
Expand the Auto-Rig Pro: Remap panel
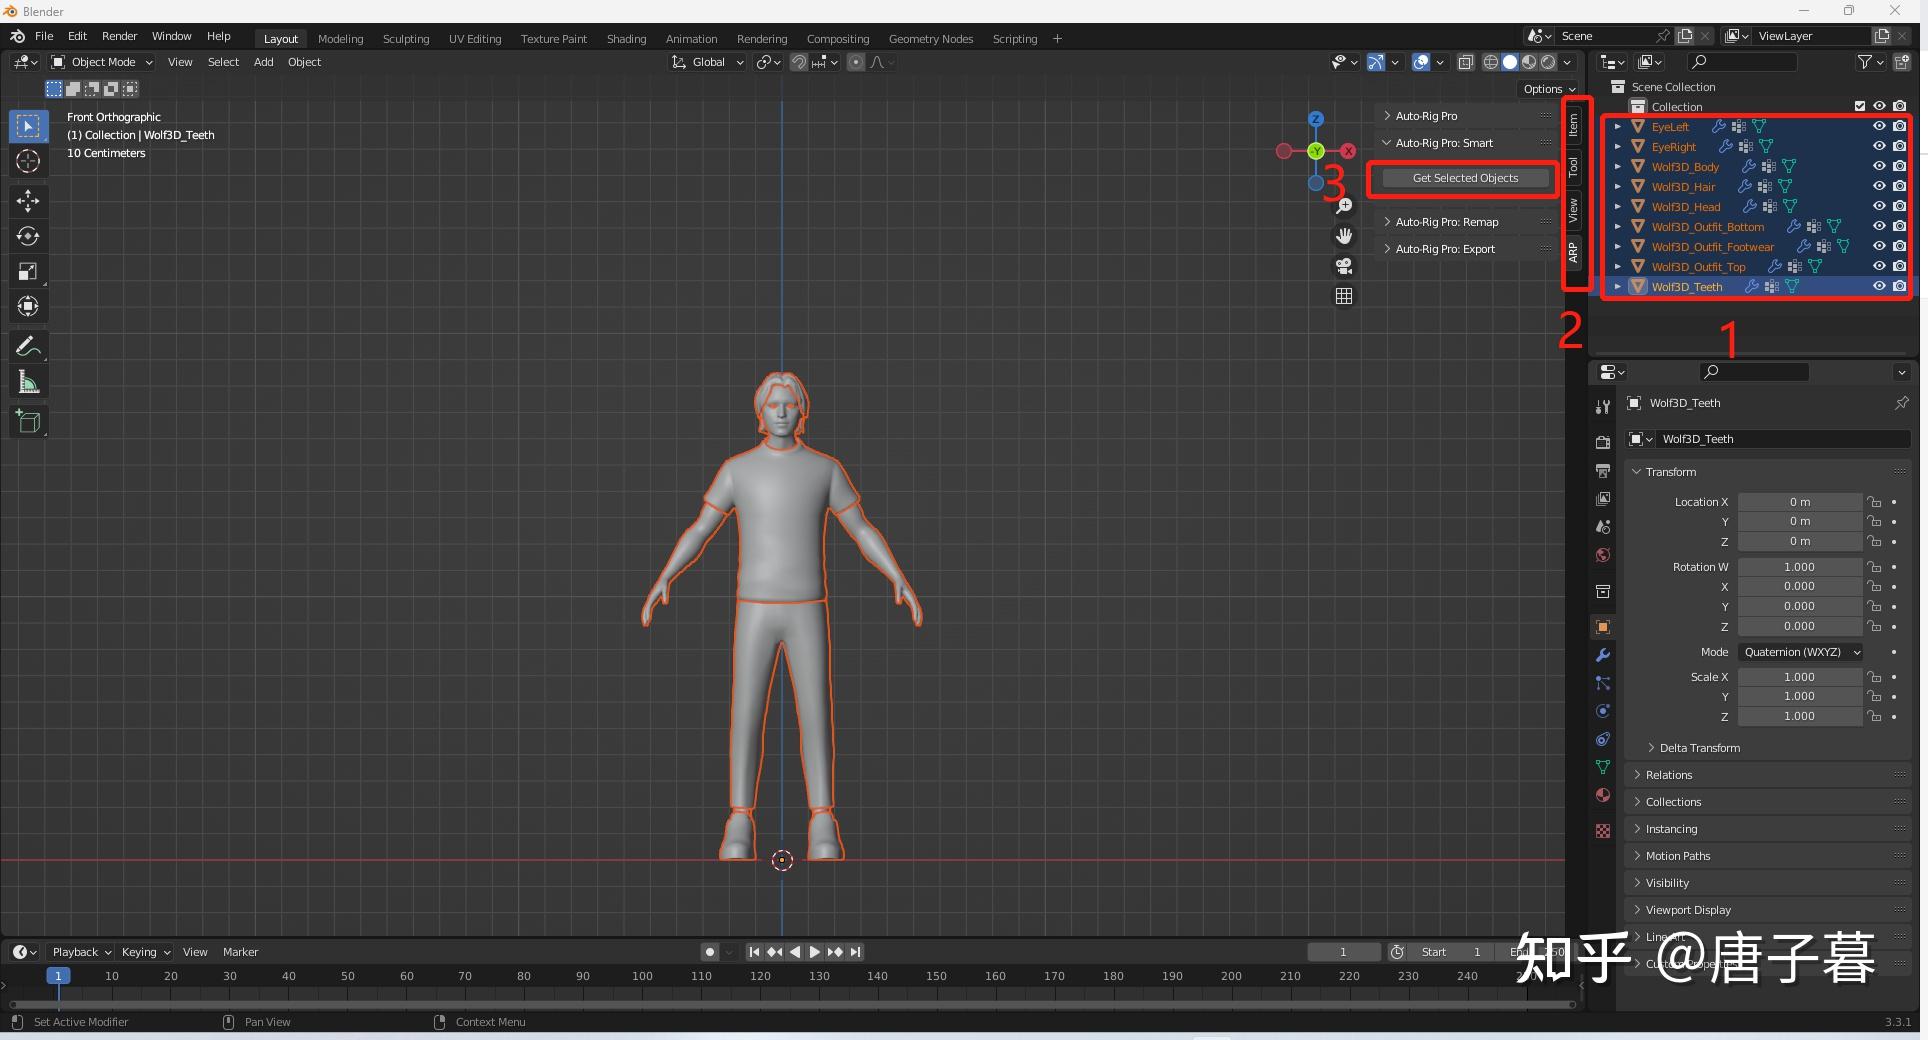click(x=1446, y=222)
